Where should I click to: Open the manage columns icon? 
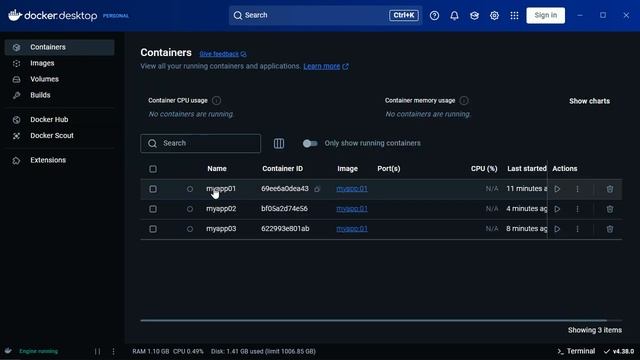(x=279, y=143)
